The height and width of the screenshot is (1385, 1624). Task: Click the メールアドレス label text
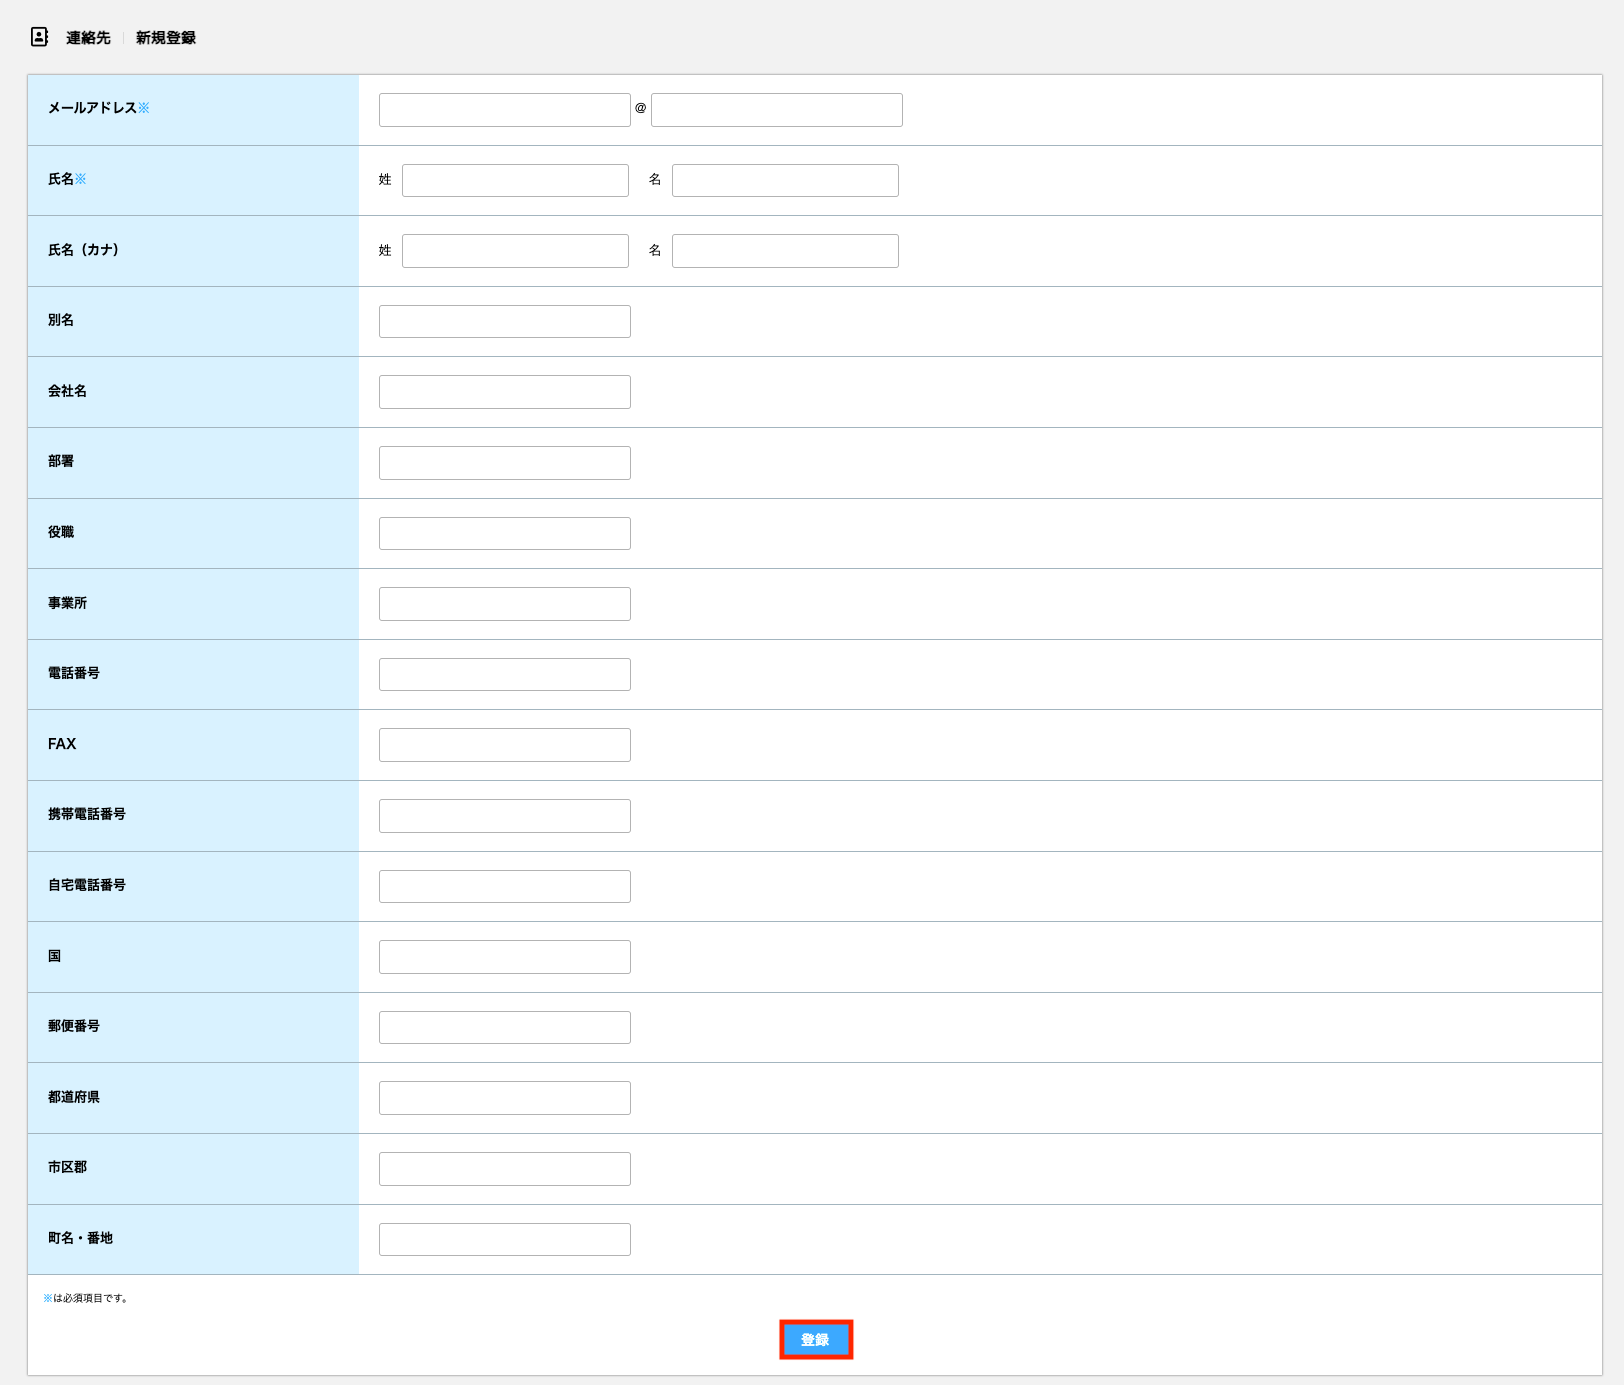coord(92,108)
